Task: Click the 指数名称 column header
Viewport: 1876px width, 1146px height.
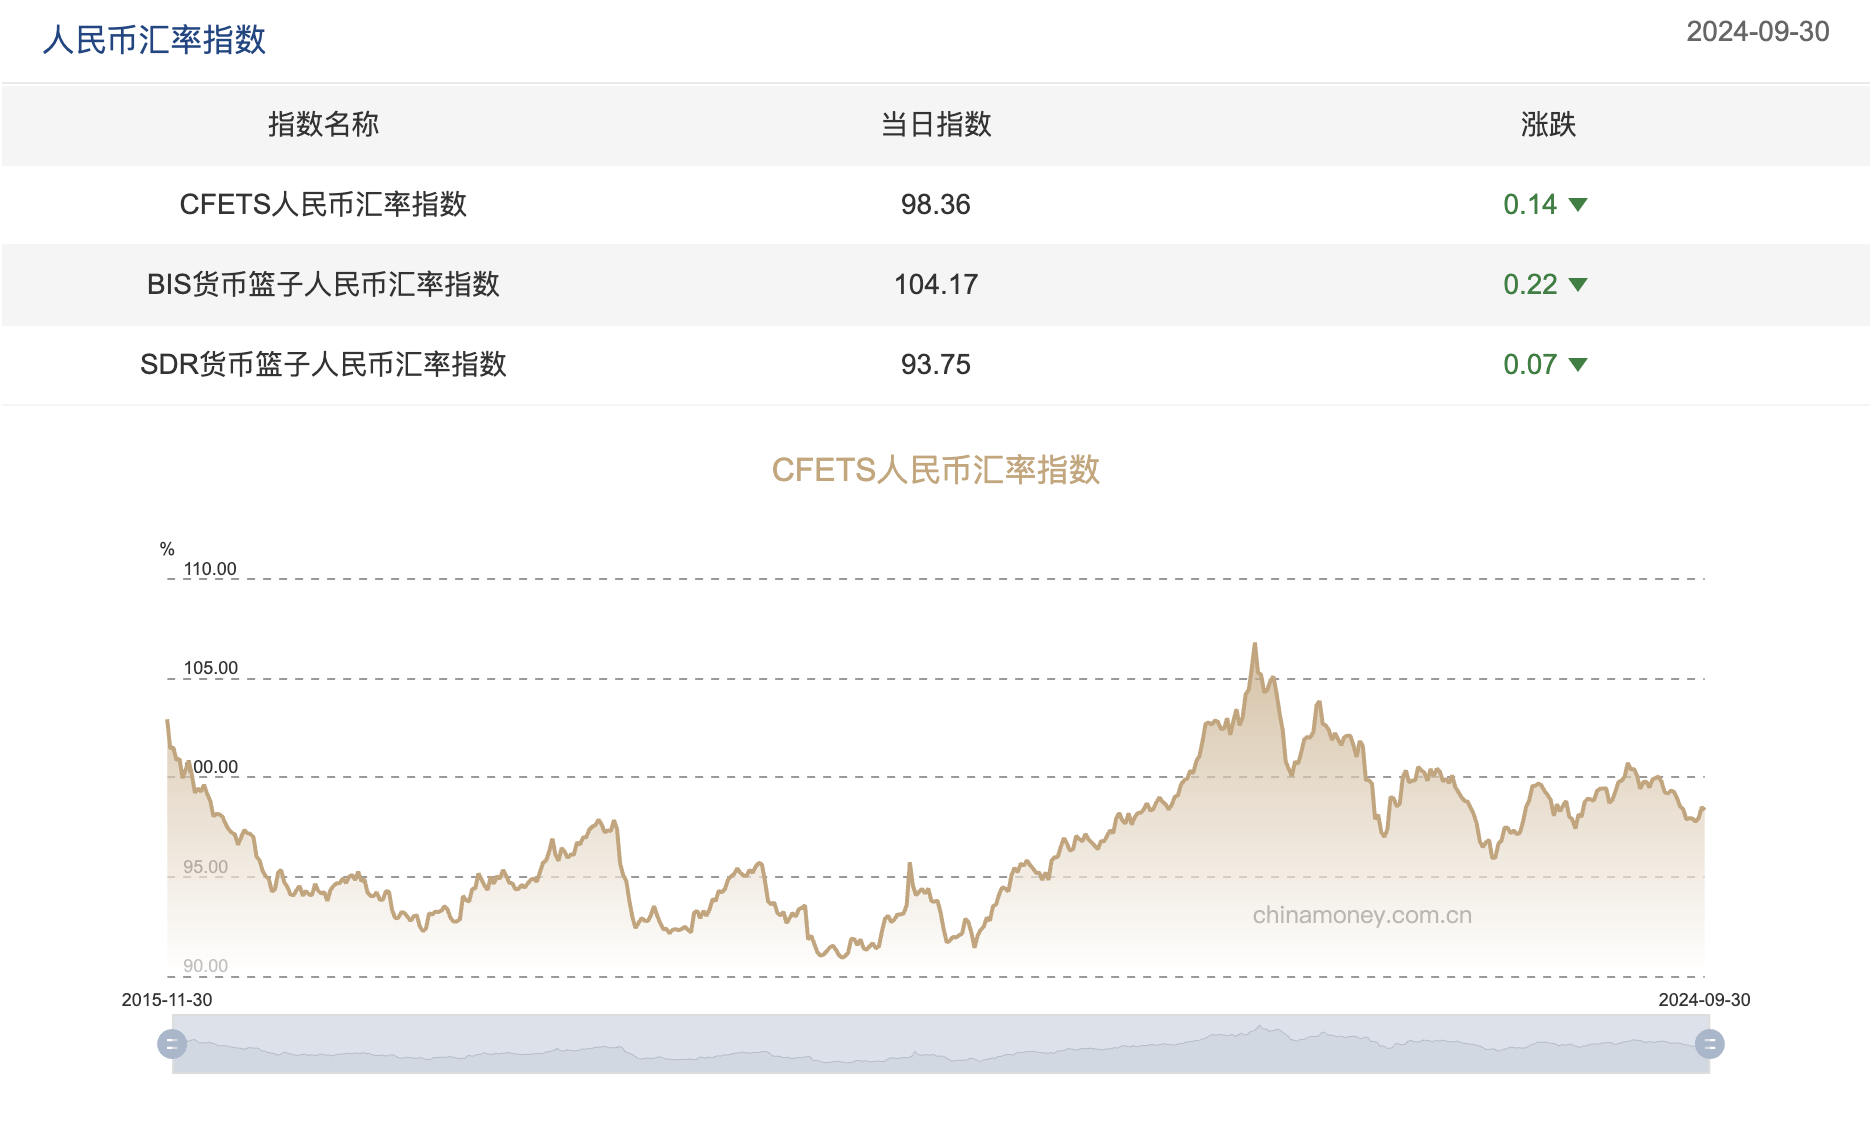Action: [x=322, y=125]
